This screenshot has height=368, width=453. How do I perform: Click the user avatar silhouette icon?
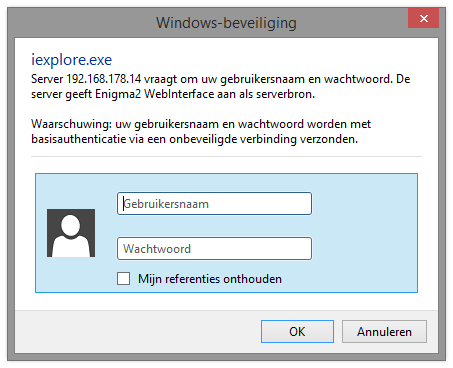coord(71,233)
